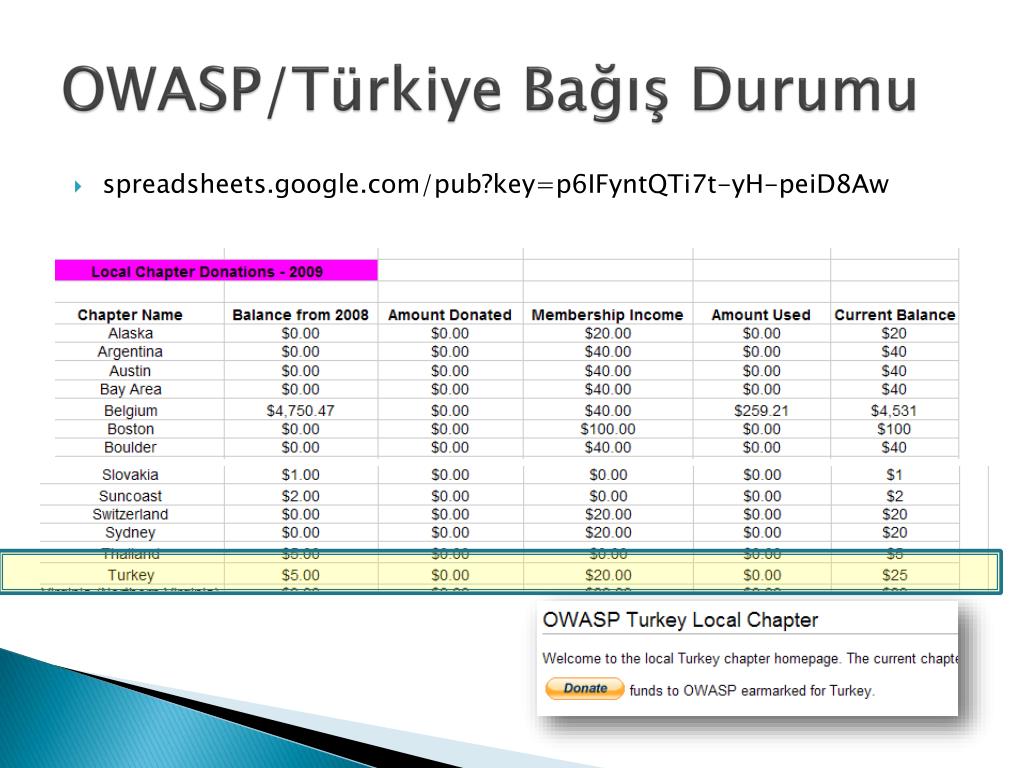The image size is (1024, 768).
Task: Select Boston's $100 current balance
Action: click(x=894, y=429)
